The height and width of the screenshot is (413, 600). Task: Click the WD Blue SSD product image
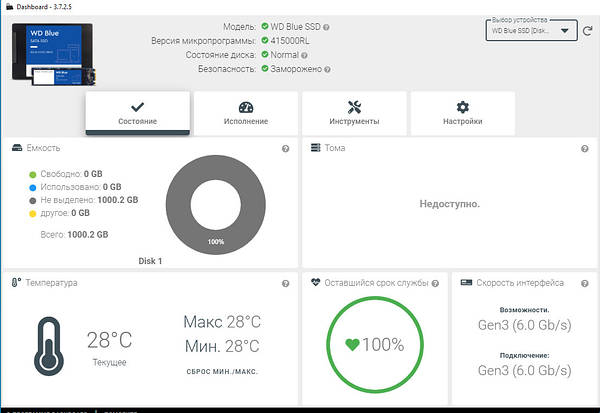coord(54,54)
